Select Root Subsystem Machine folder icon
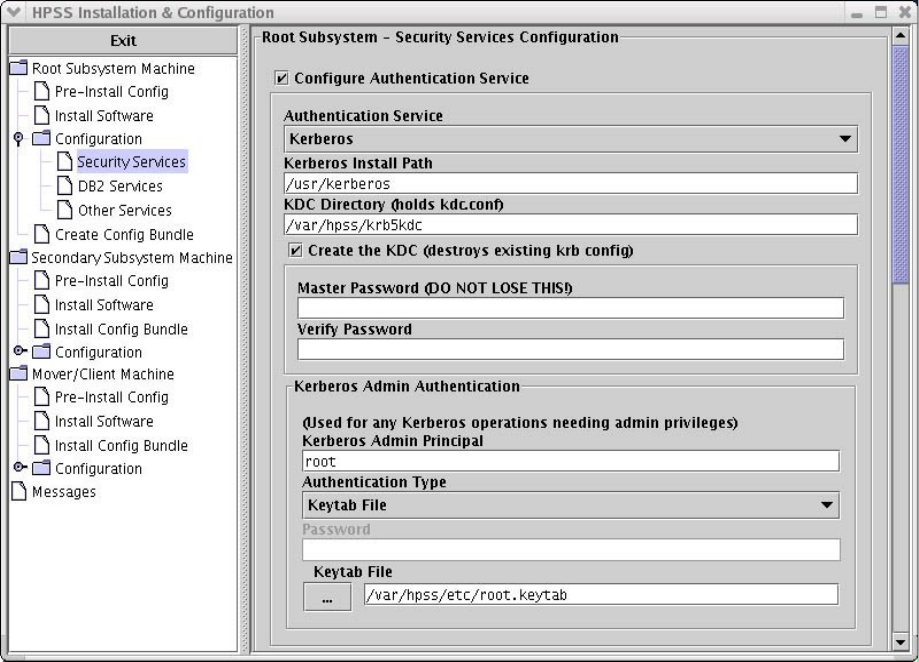919x662 pixels. [19, 68]
